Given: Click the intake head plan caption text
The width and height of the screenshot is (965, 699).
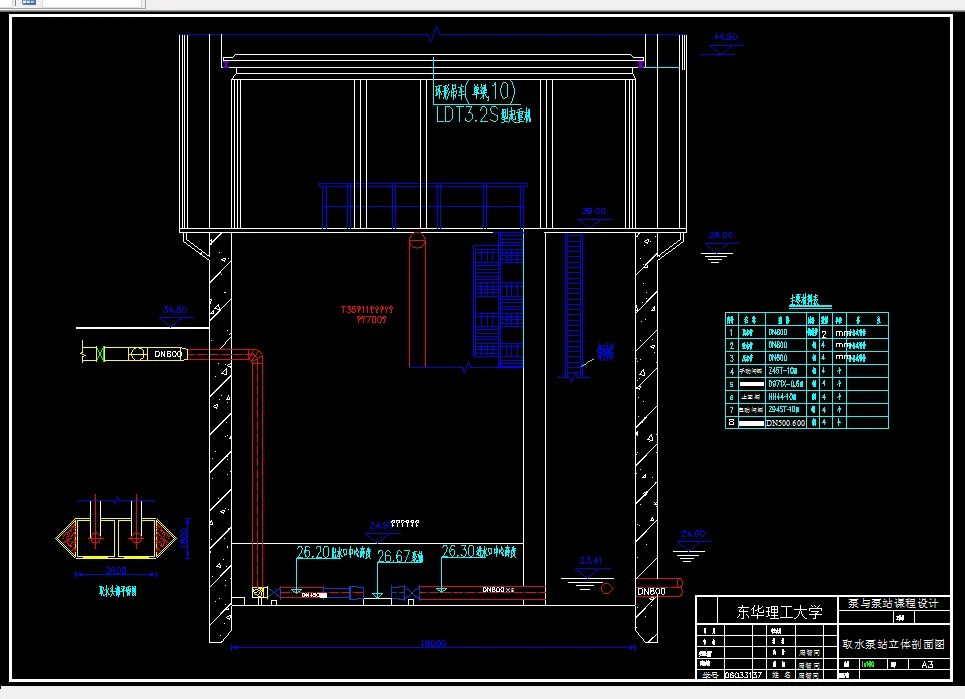Looking at the screenshot, I should (x=118, y=591).
